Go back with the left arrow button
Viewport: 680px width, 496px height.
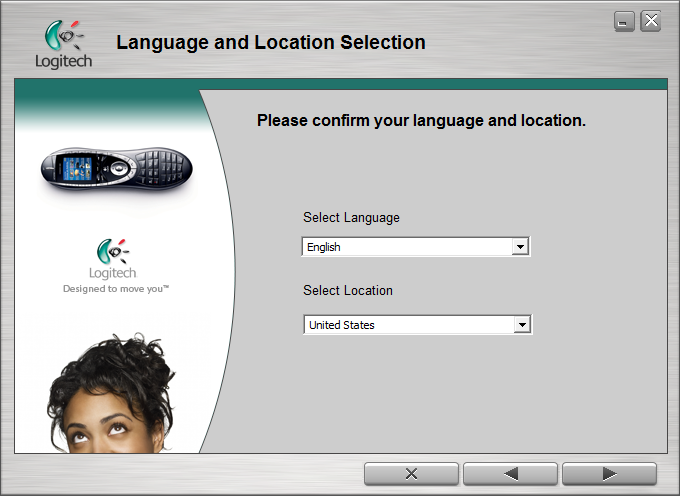(x=510, y=474)
